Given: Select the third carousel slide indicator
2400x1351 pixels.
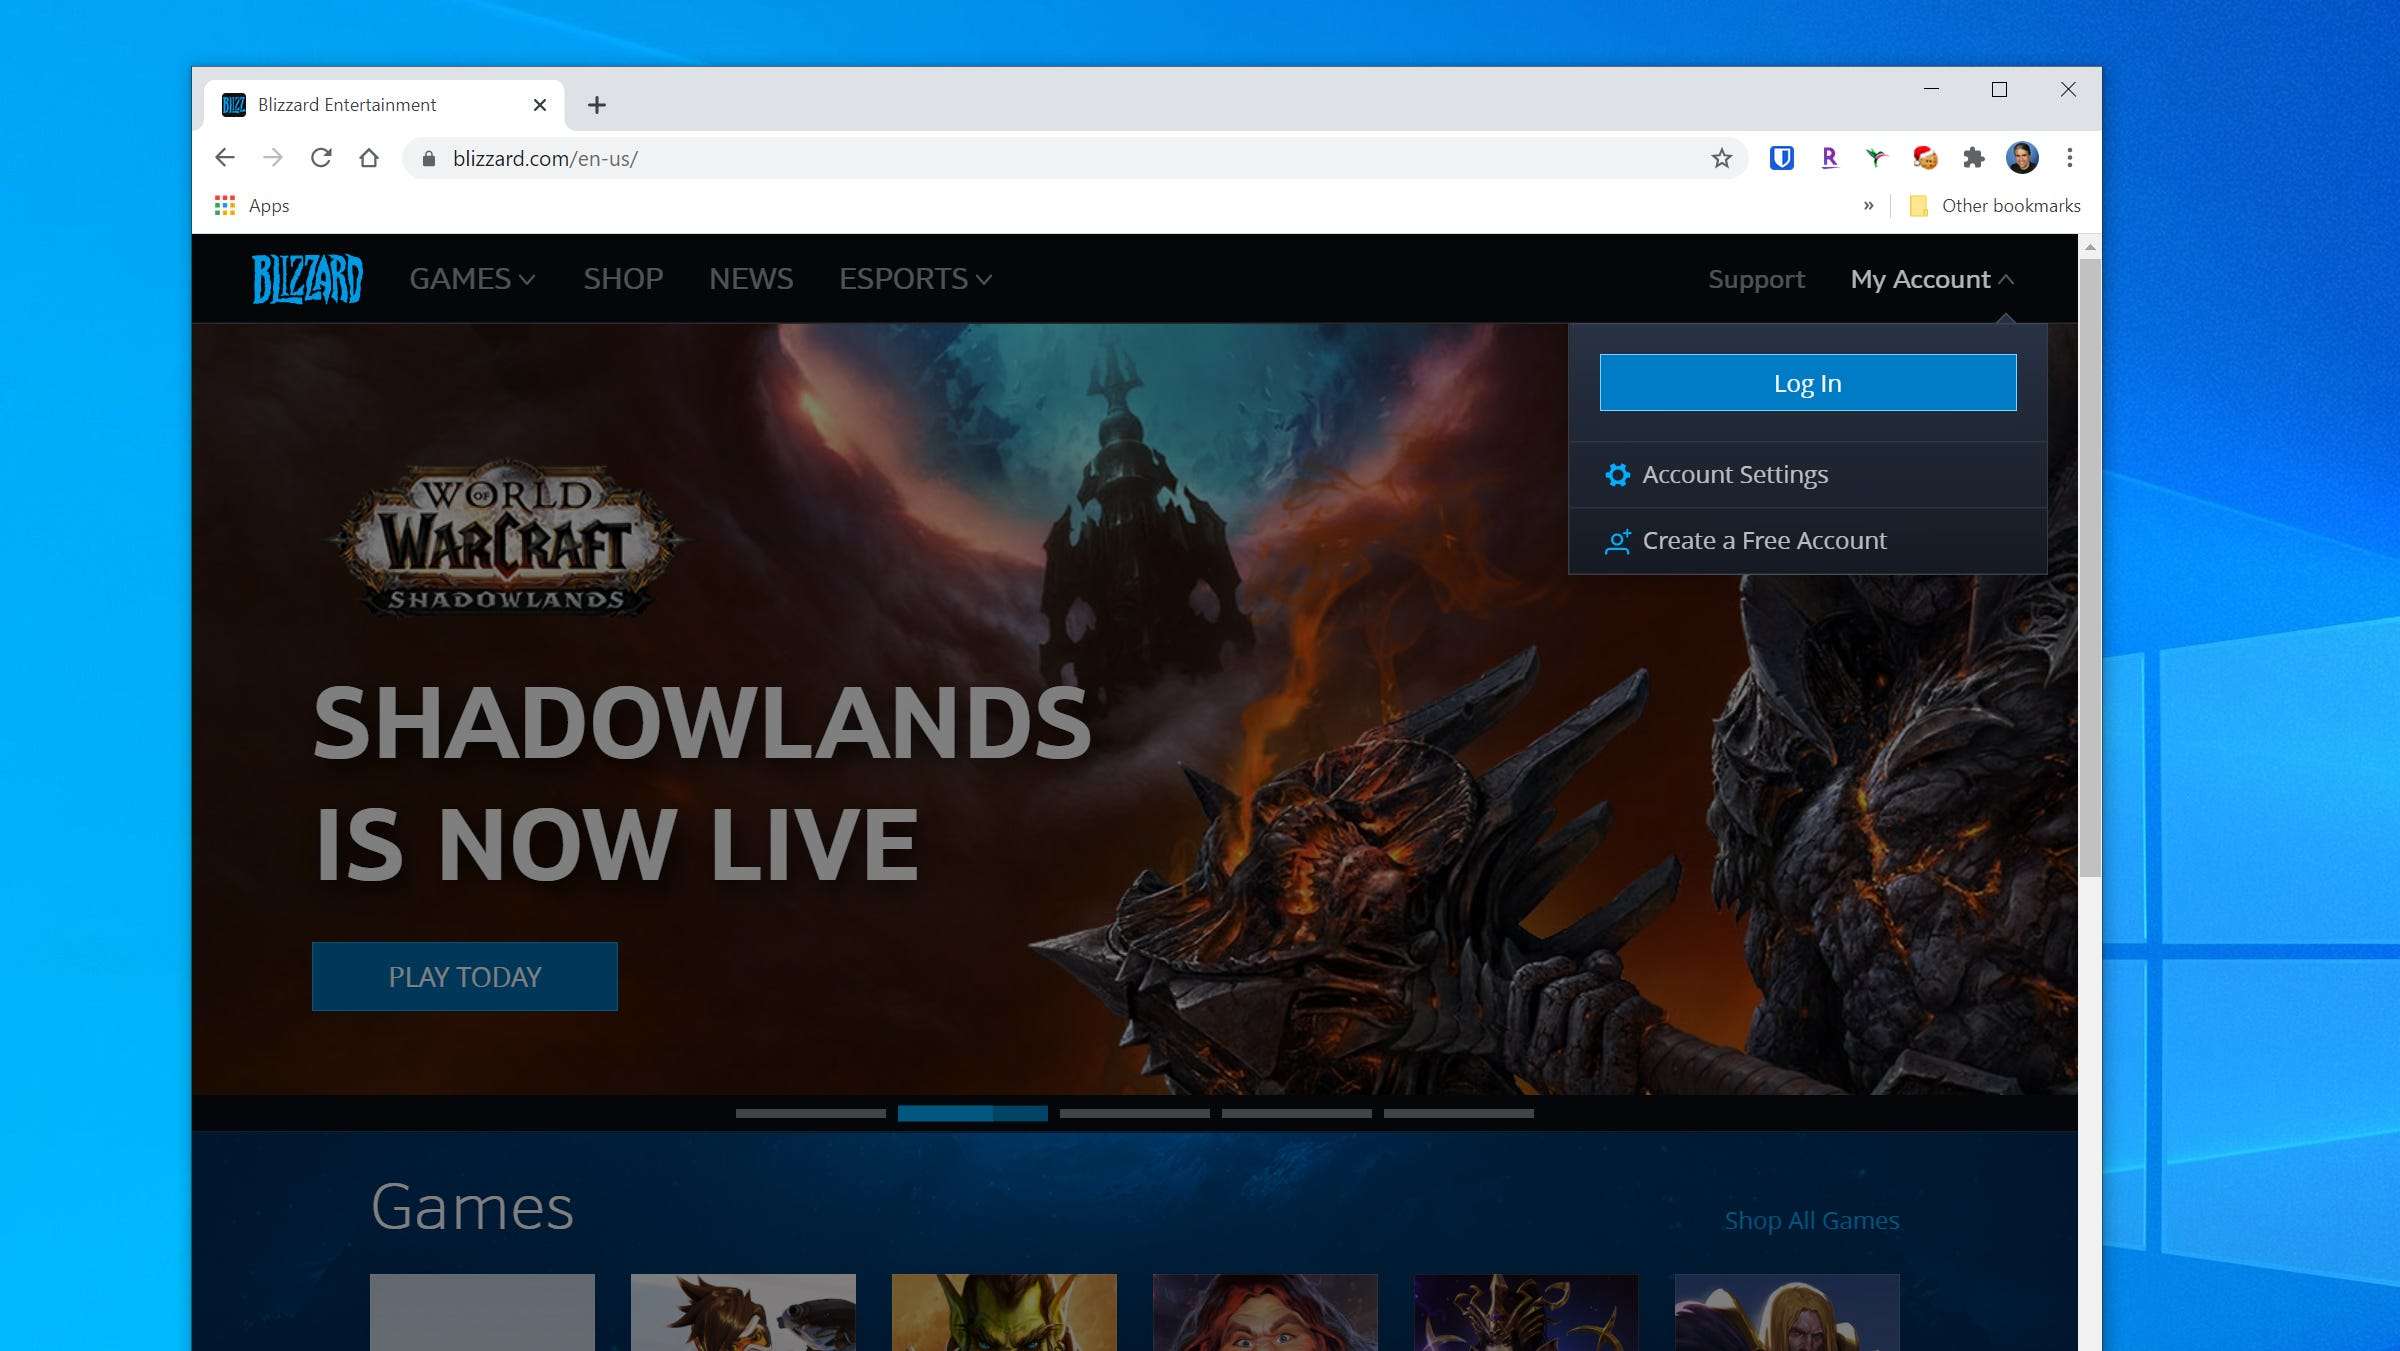Looking at the screenshot, I should 1135,1113.
